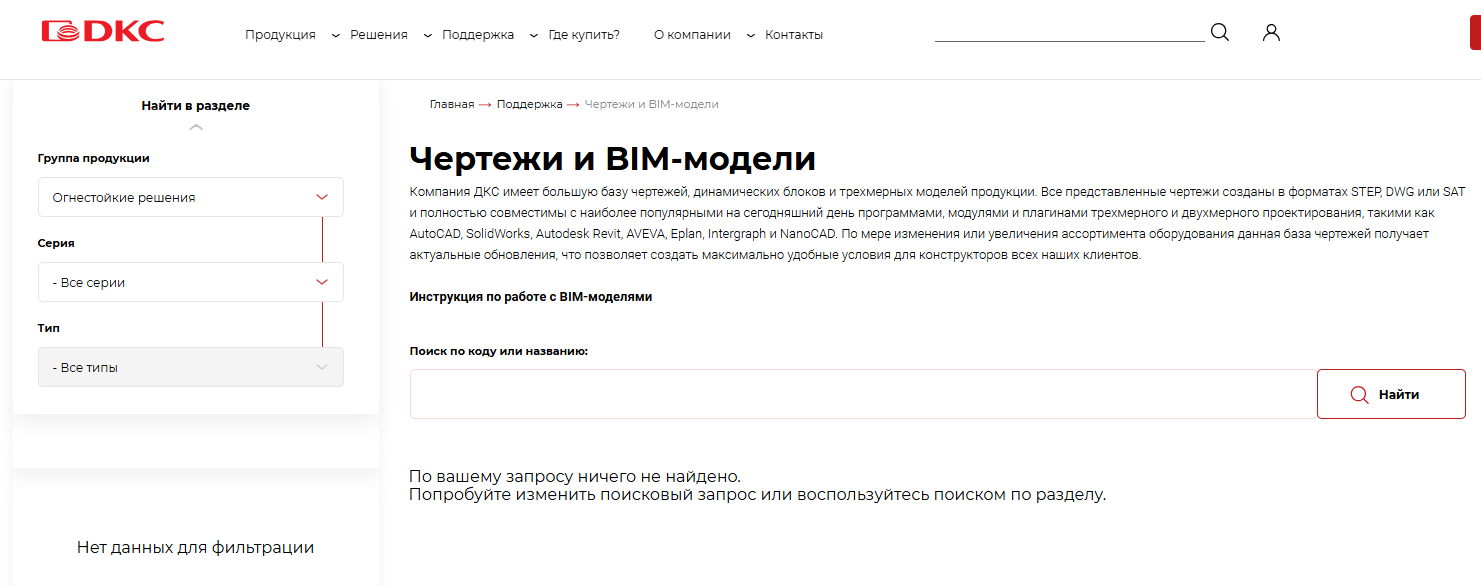Open the 'Тип' dropdown showing 'Все типы'
The image size is (1481, 586).
[190, 367]
